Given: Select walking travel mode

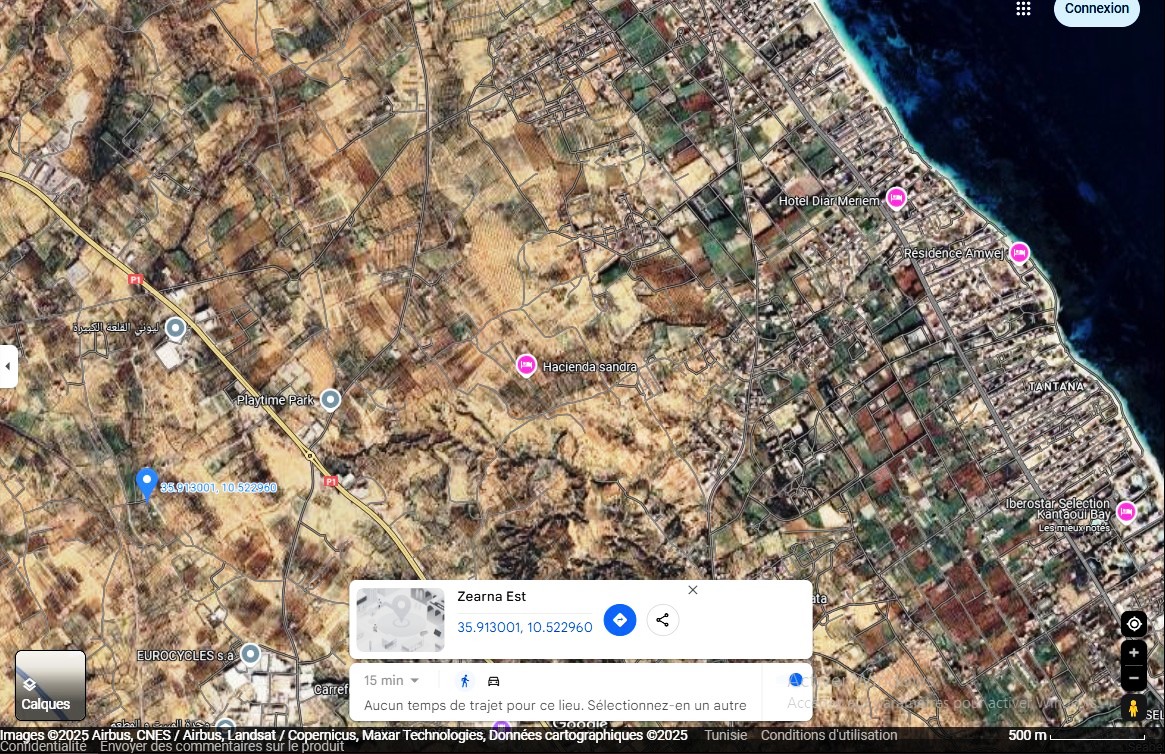Looking at the screenshot, I should [x=465, y=681].
